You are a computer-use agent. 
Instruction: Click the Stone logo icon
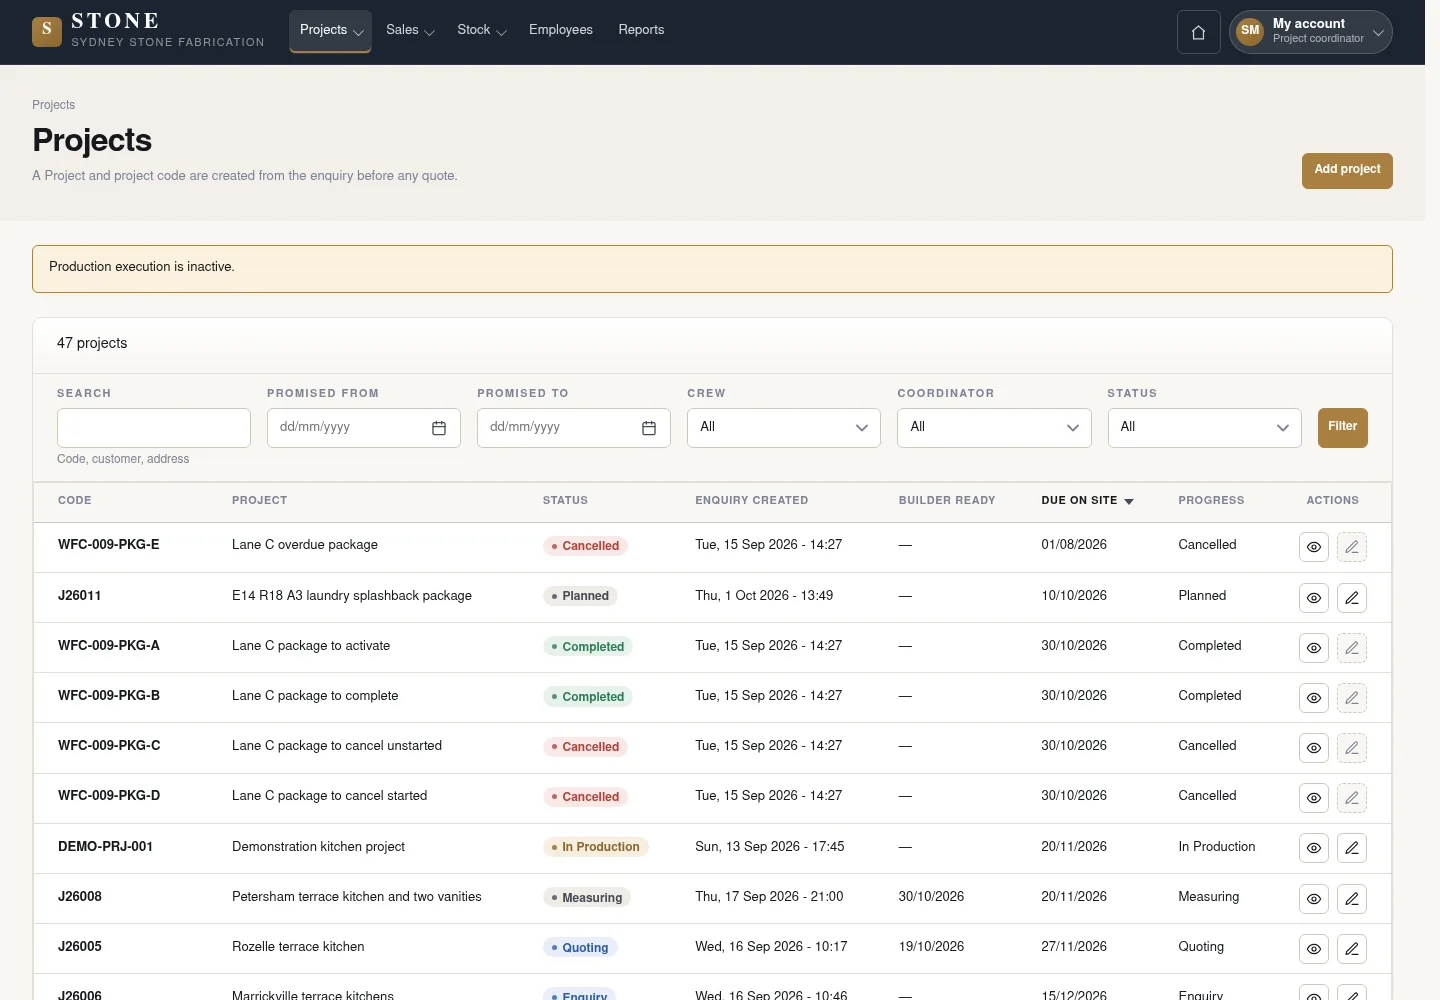click(x=47, y=31)
